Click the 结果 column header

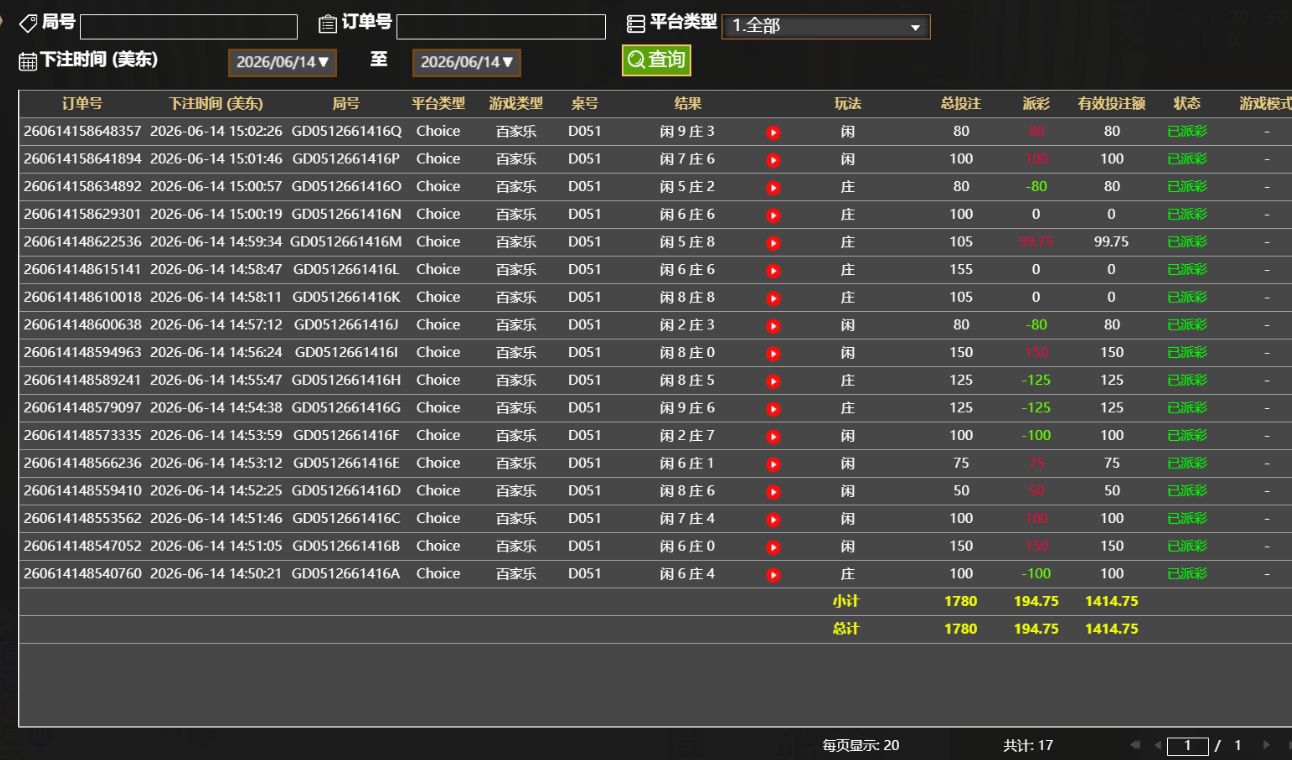688,104
